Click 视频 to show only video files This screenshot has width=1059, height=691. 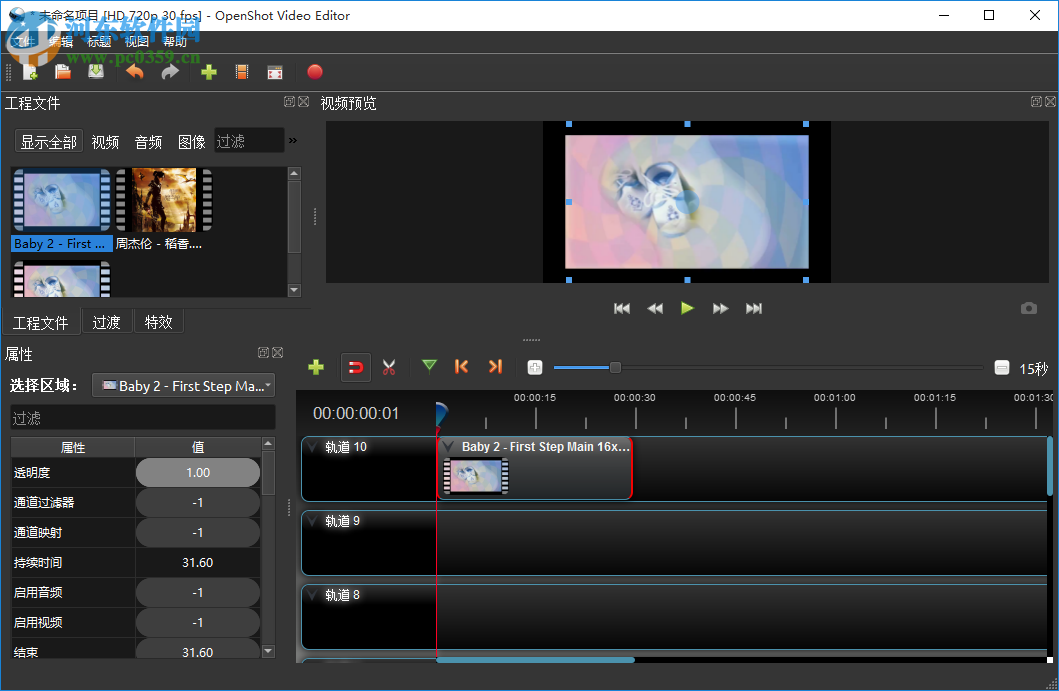tap(104, 141)
